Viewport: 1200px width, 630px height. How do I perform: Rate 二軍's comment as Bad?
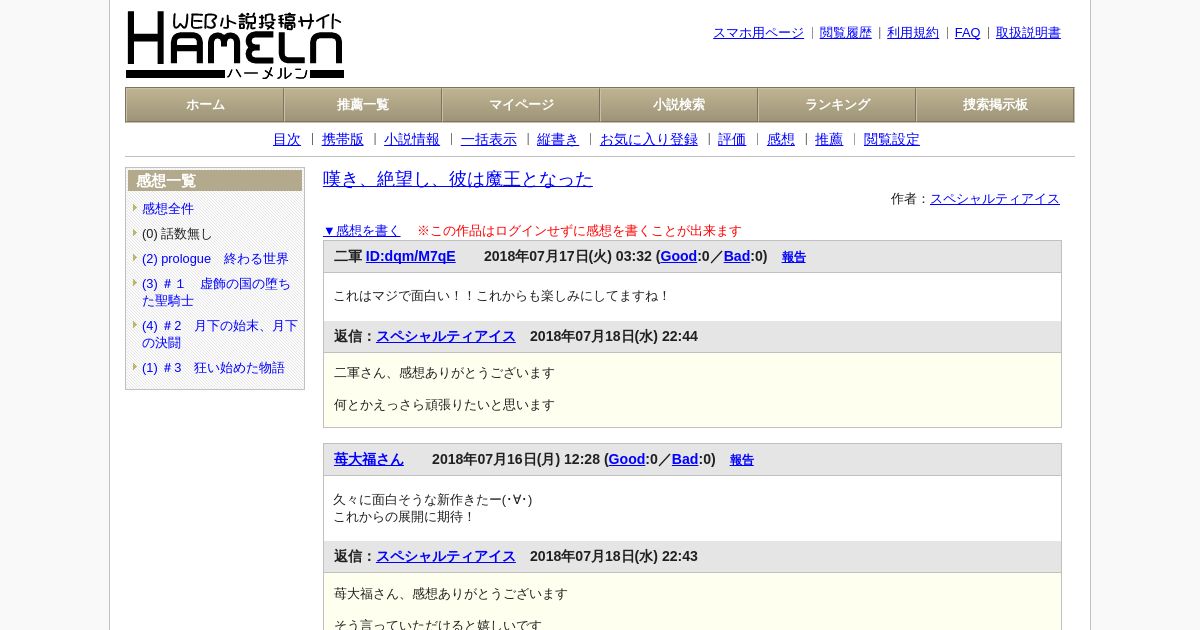[737, 257]
